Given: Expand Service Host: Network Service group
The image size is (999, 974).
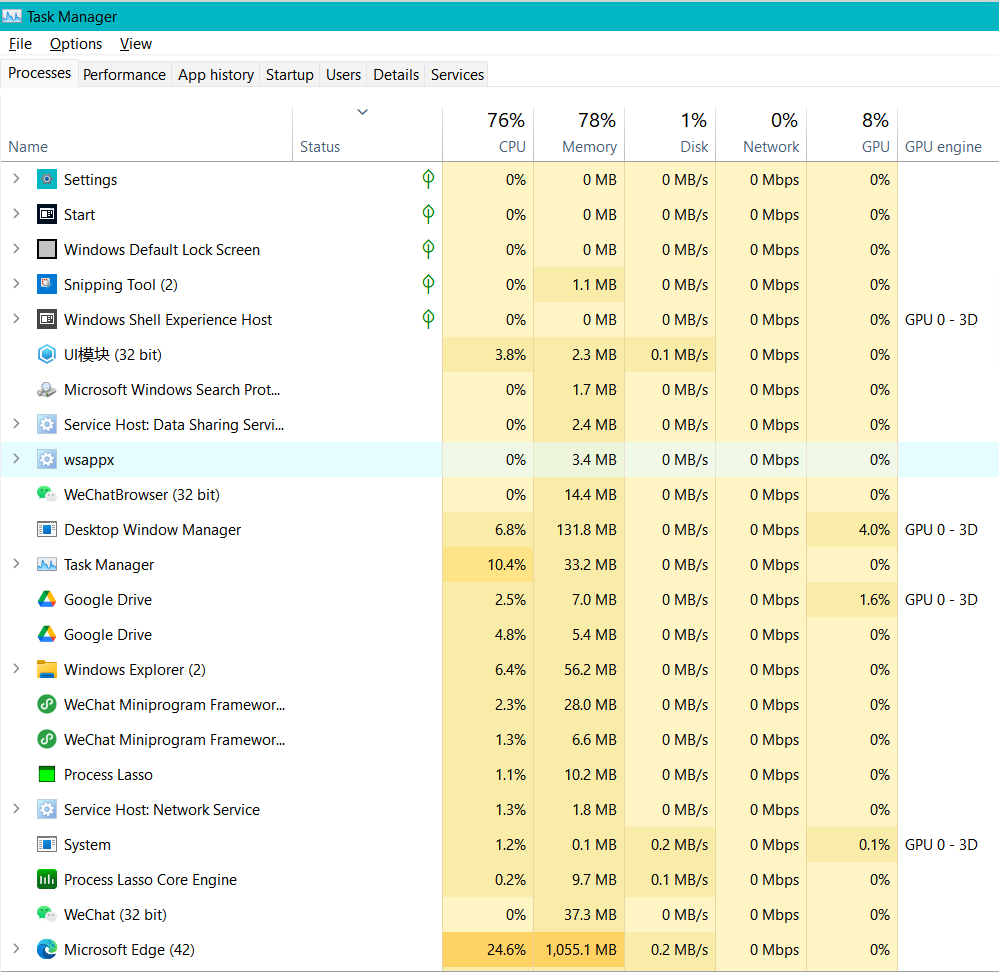Looking at the screenshot, I should pyautogui.click(x=17, y=810).
